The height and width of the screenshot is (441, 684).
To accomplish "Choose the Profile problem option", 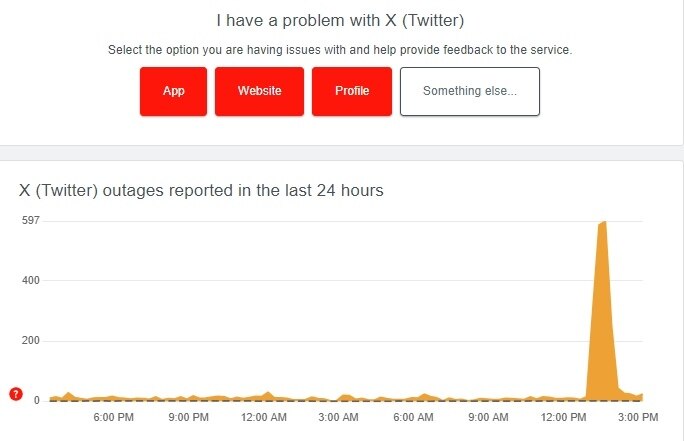I will click(352, 91).
